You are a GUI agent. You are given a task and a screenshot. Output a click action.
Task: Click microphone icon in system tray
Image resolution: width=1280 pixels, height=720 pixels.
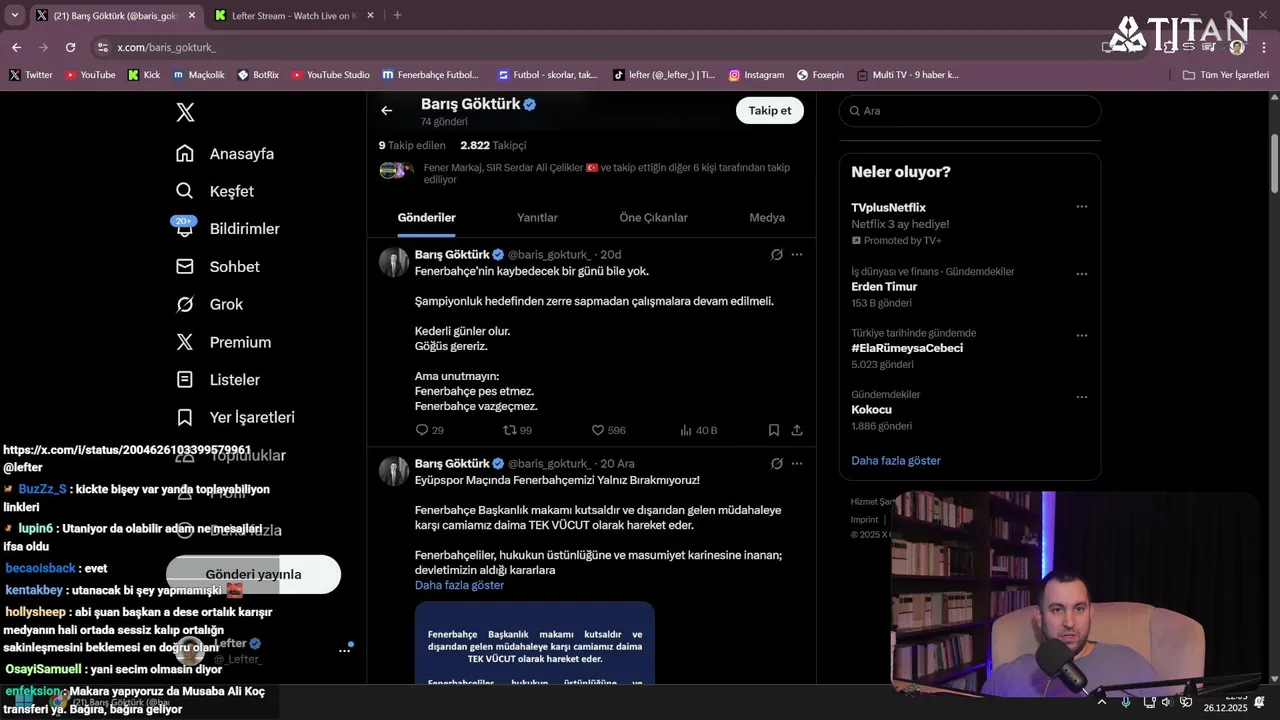pos(1126,702)
